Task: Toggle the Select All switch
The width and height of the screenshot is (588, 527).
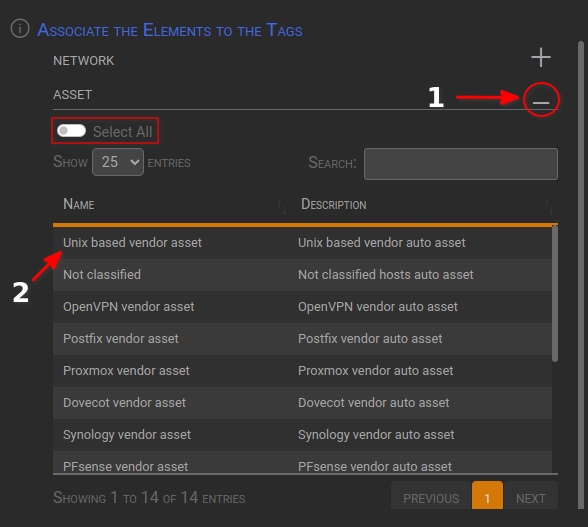Action: click(x=71, y=131)
